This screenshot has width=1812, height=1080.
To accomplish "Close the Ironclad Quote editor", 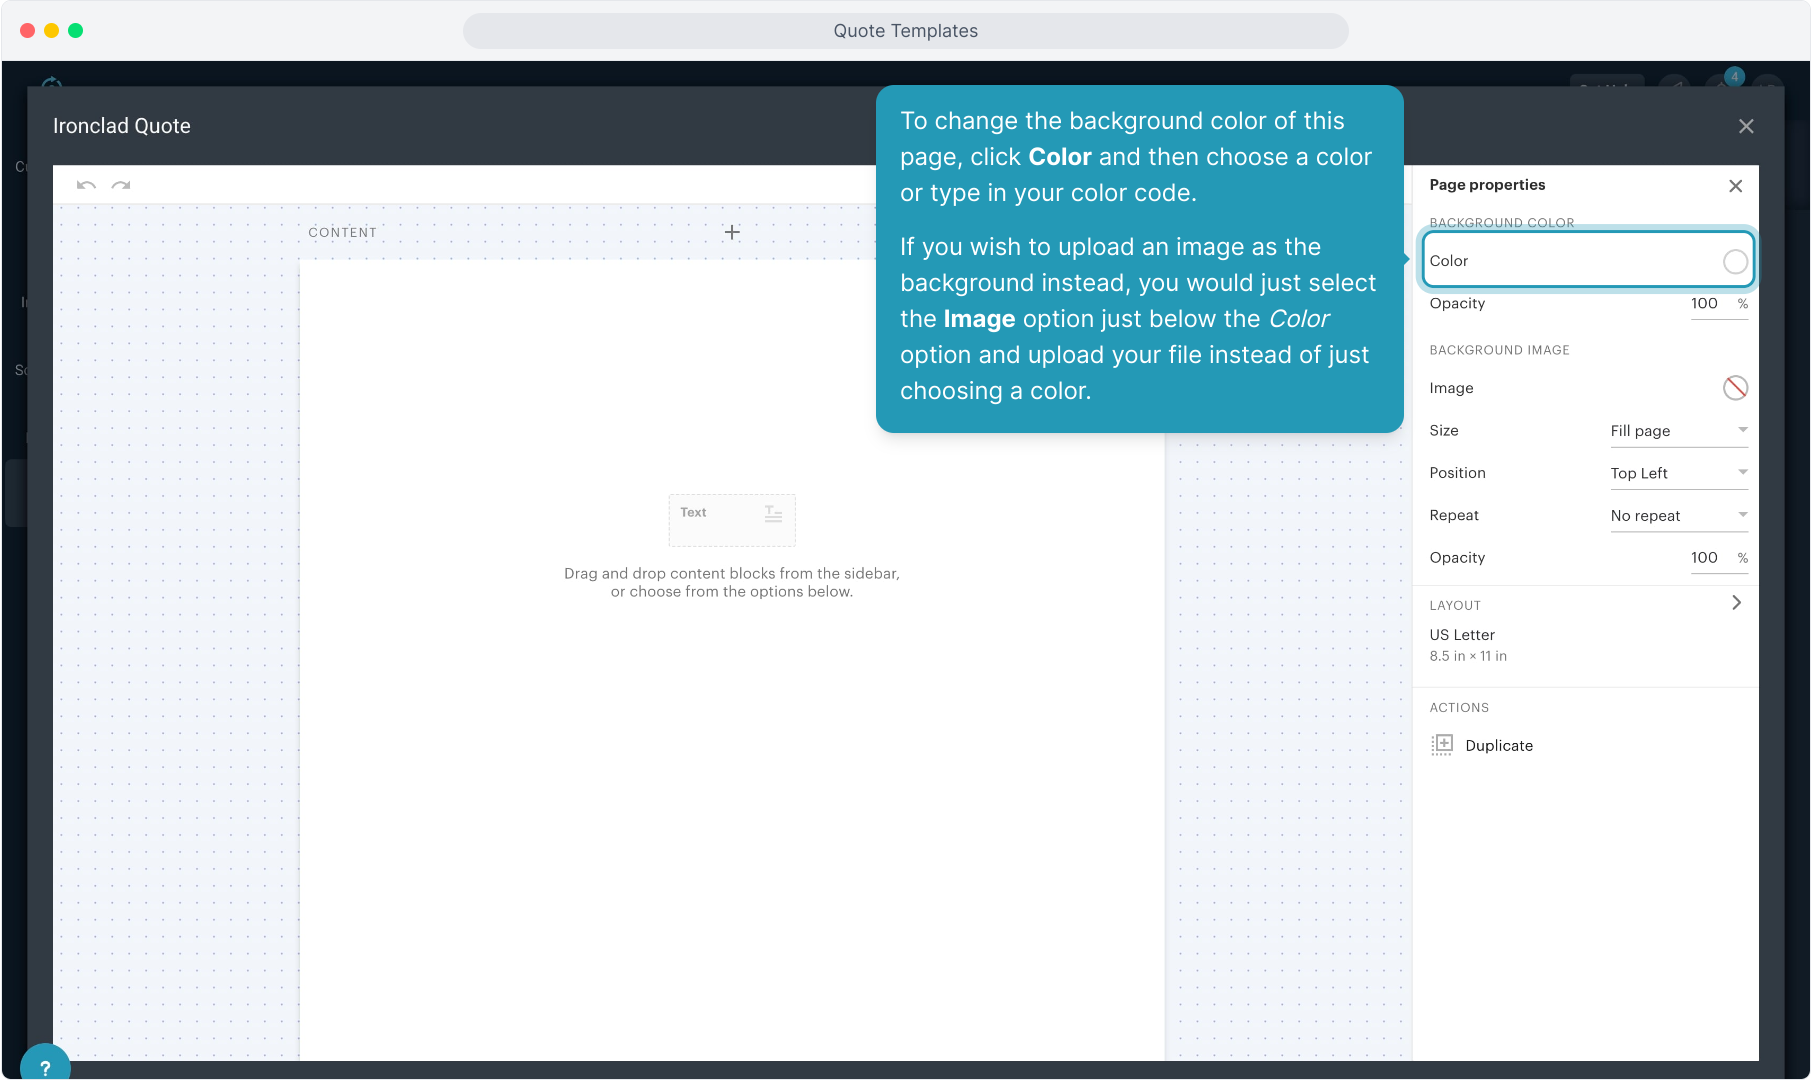I will (1746, 126).
